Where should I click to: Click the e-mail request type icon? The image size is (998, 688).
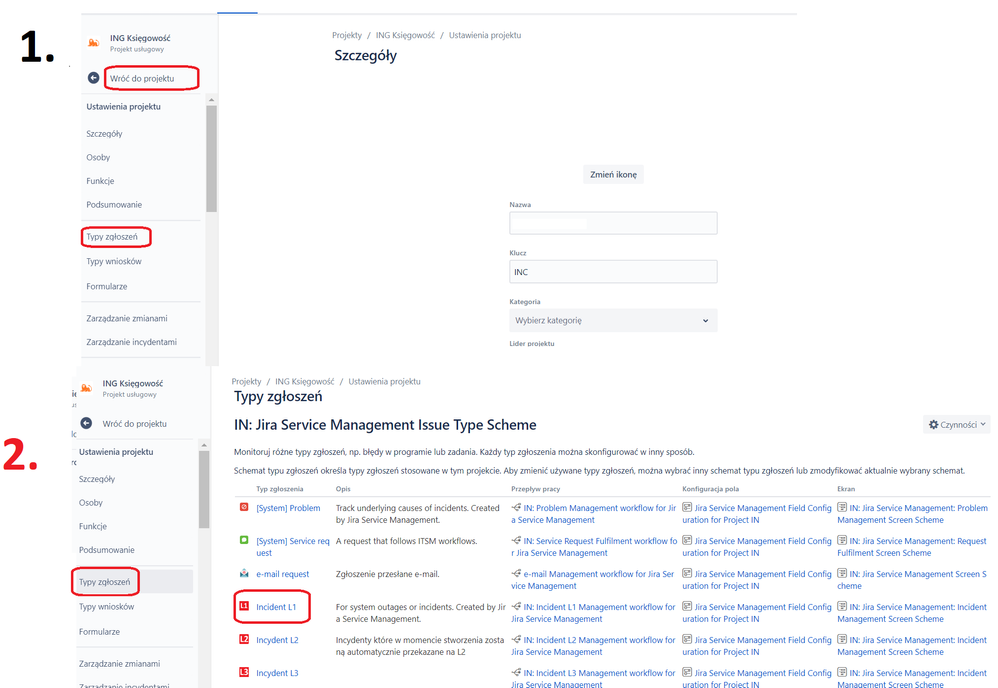(244, 573)
